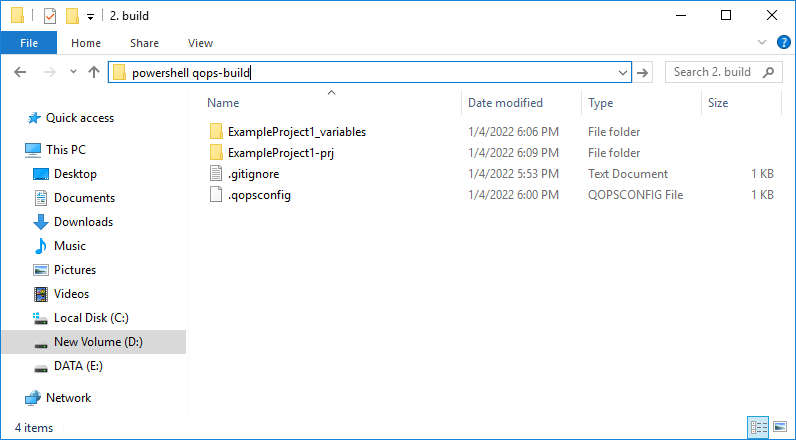Go up one folder level arrow

(94, 72)
